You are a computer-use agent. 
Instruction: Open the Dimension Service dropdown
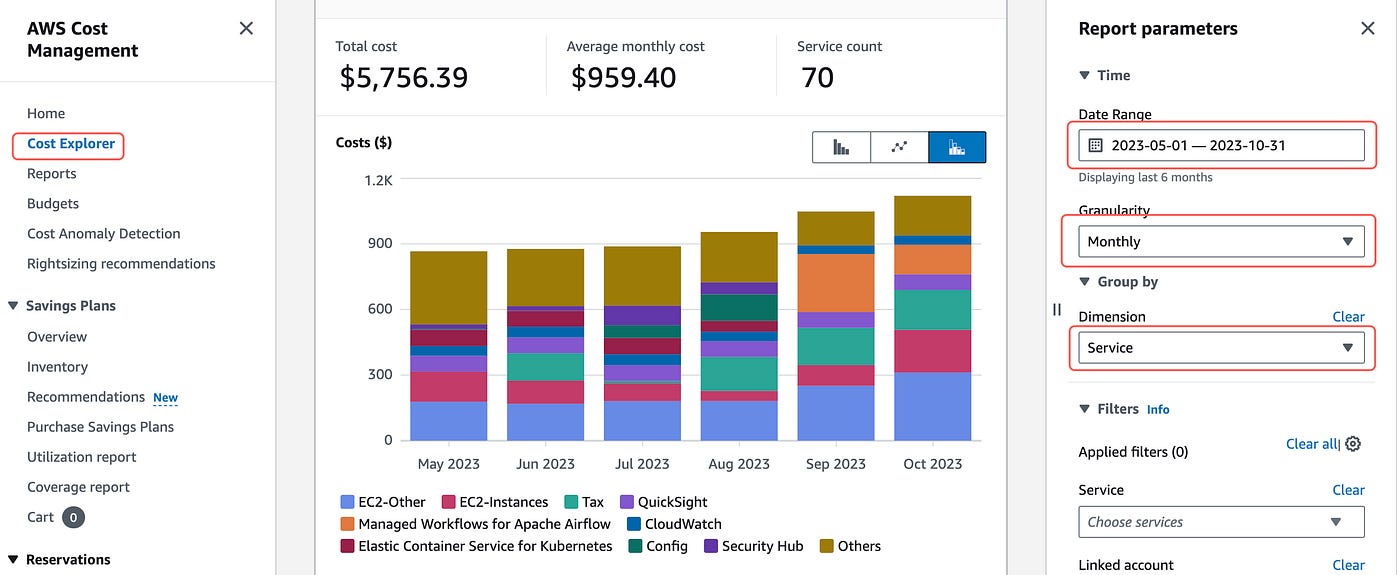tap(1221, 348)
